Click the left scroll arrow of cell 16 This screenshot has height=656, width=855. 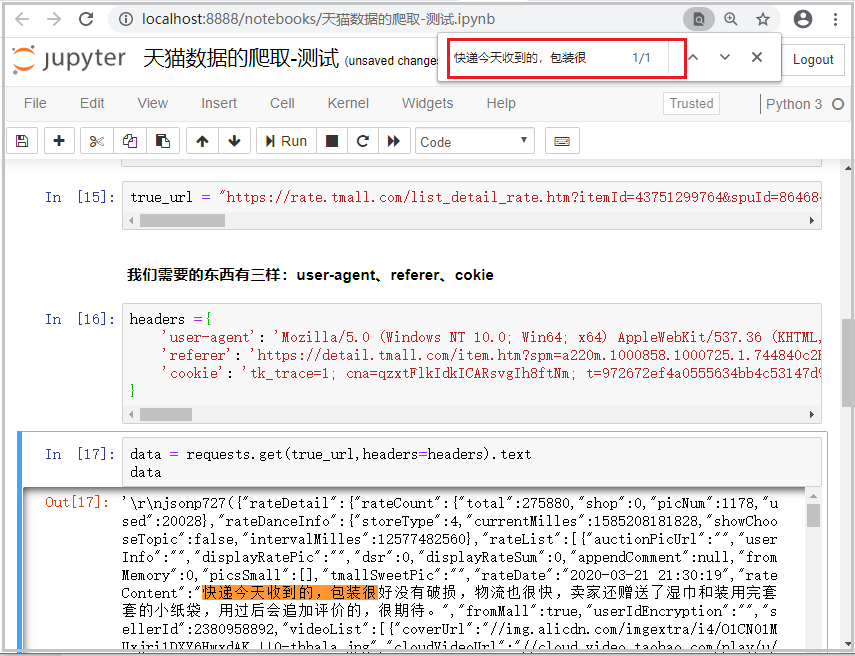(131, 414)
